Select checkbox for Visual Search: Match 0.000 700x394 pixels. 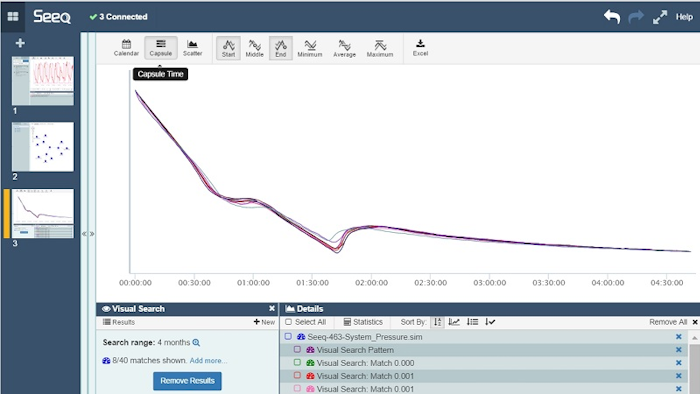(297, 363)
